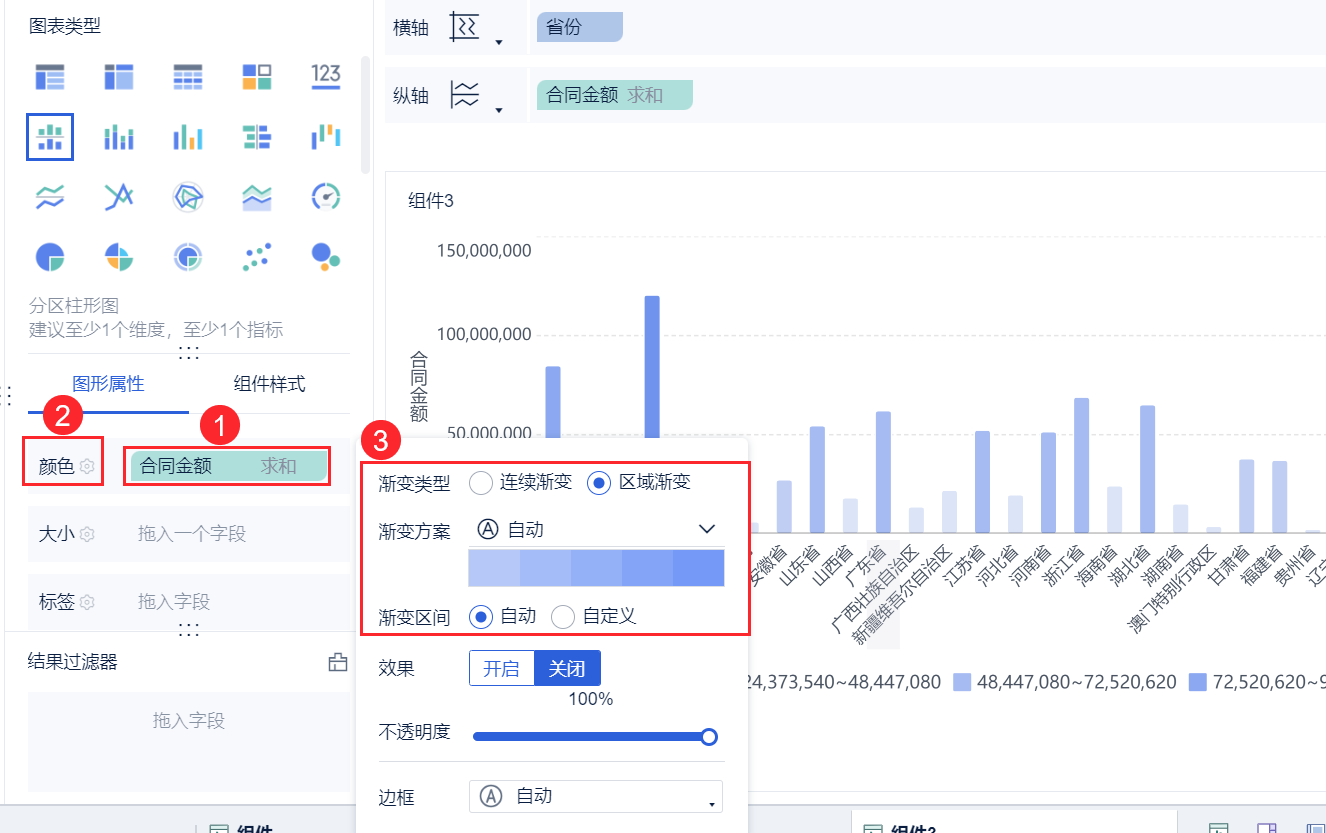1326x833 pixels.
Task: Select the gauge chart icon
Action: click(326, 197)
